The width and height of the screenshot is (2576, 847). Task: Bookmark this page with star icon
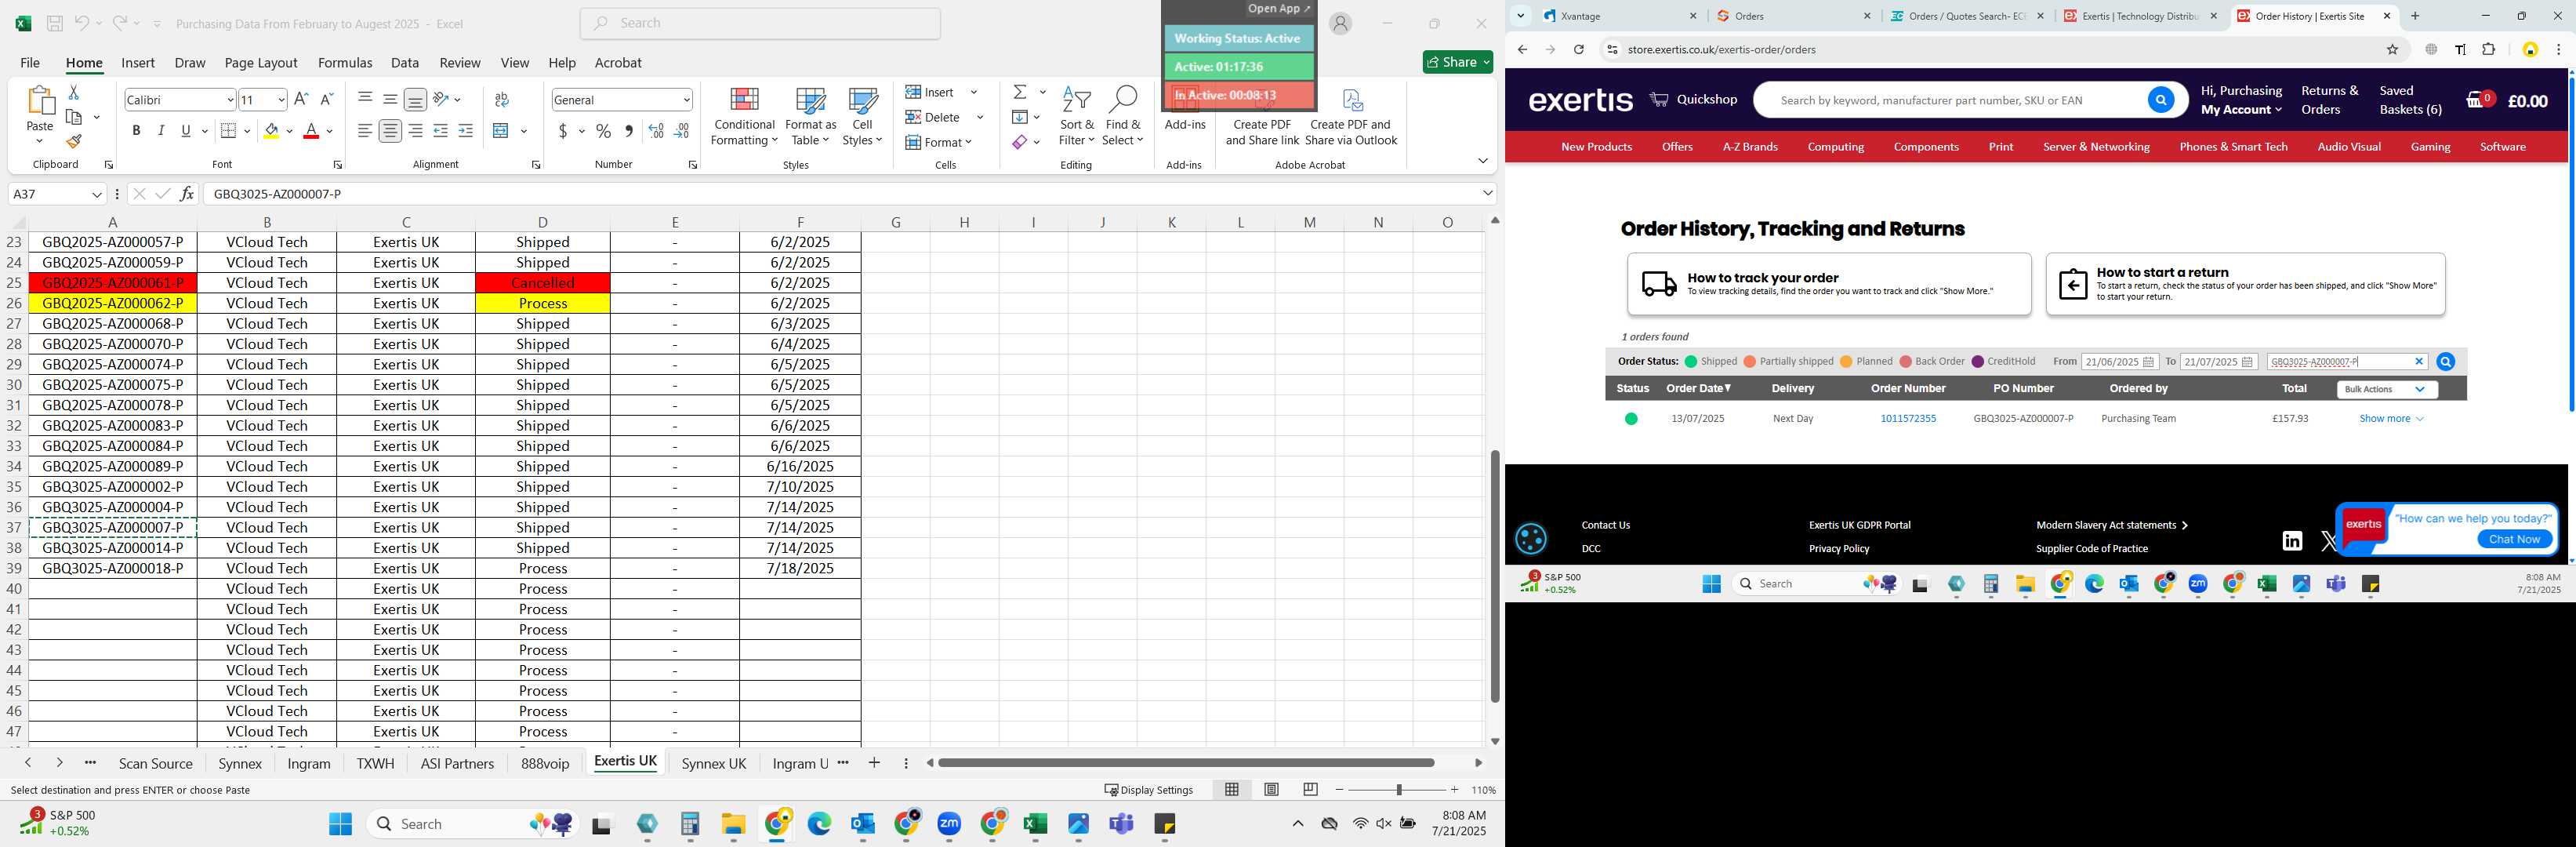pyautogui.click(x=2393, y=50)
